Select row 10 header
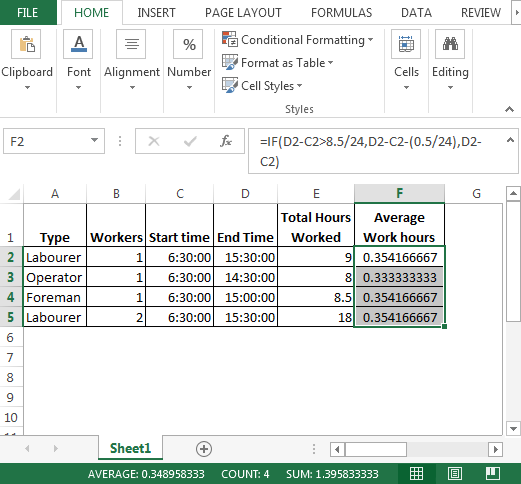 (x=11, y=417)
